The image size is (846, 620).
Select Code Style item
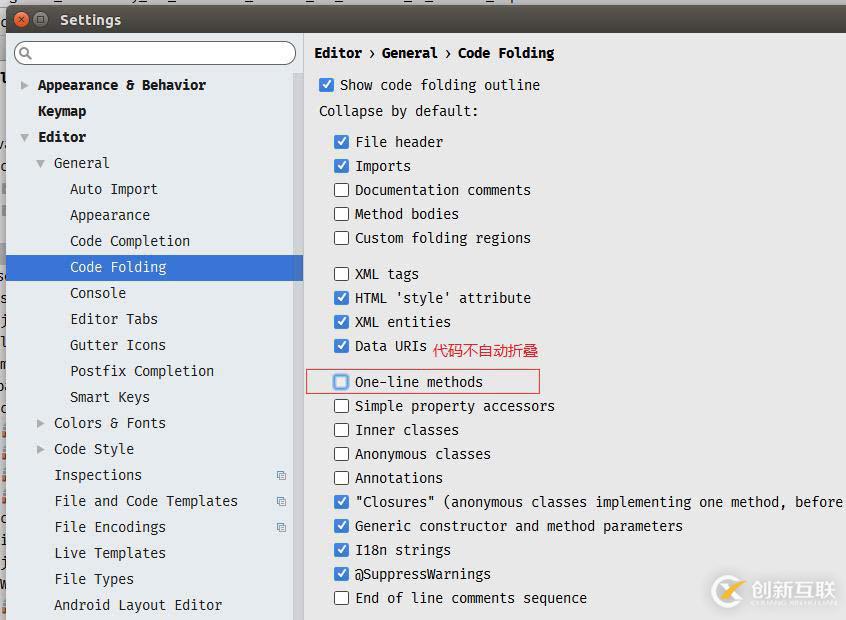(x=94, y=449)
